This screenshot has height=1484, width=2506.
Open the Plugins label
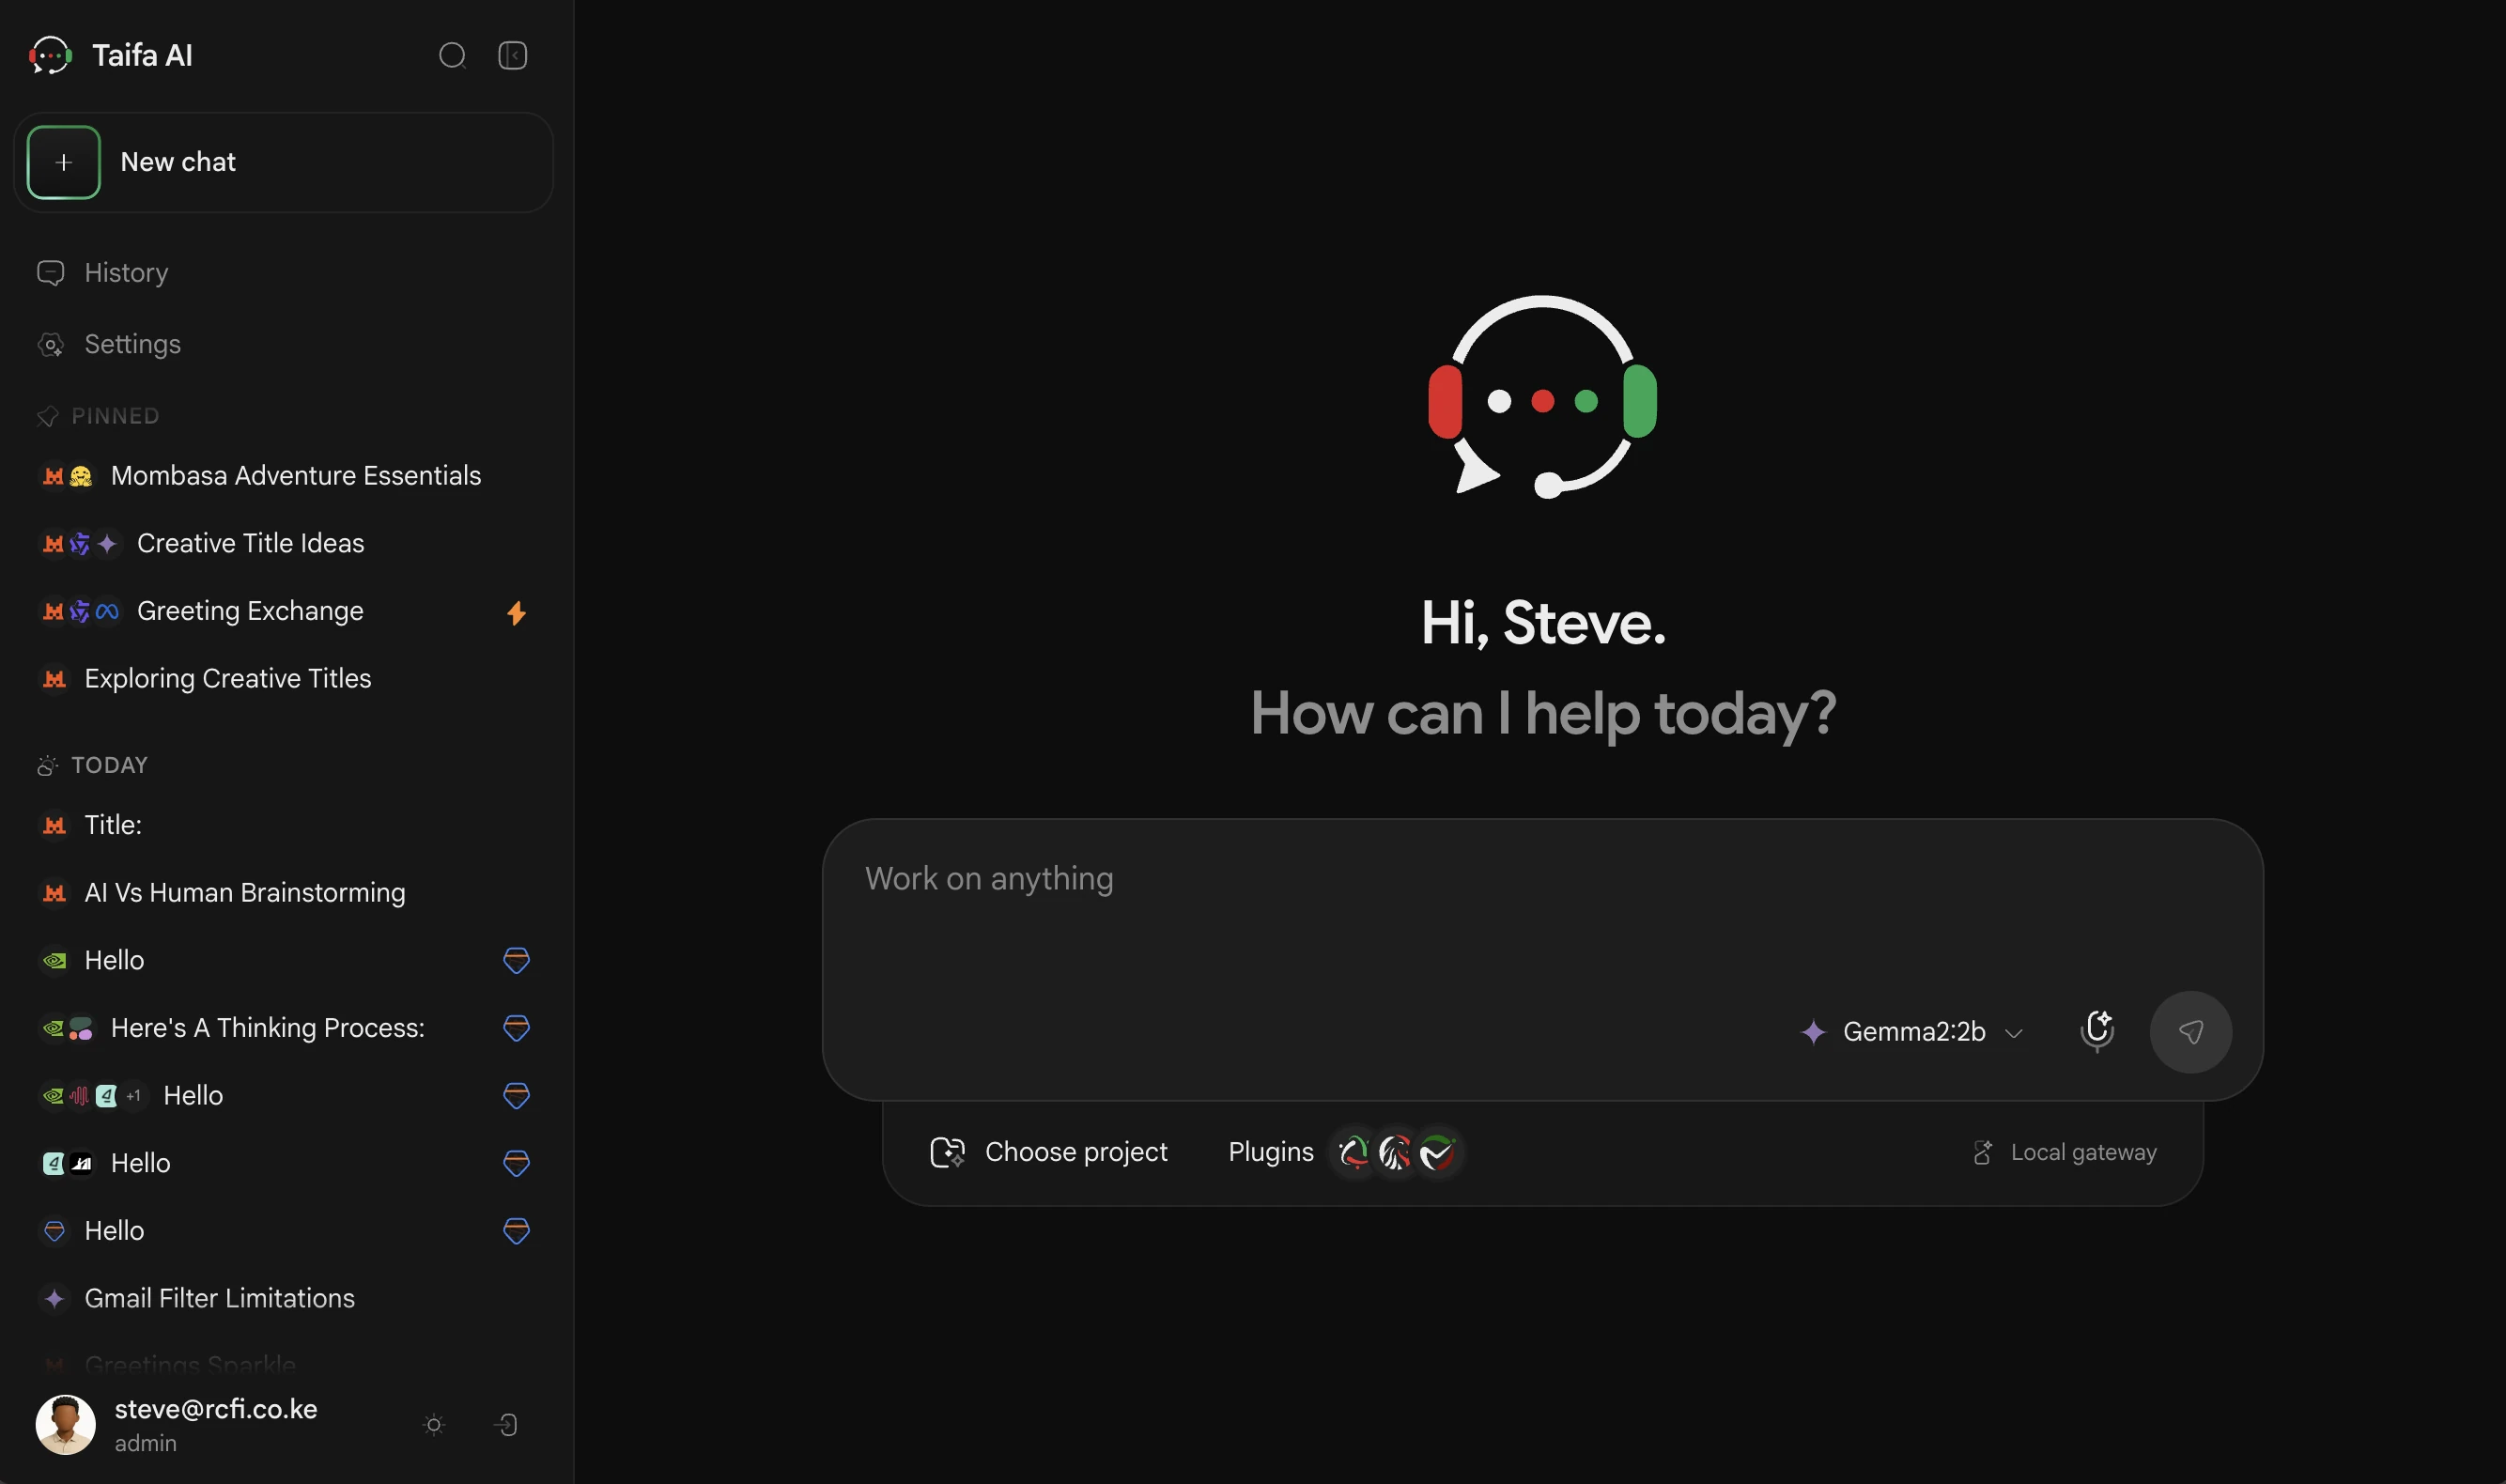[x=1271, y=1152]
